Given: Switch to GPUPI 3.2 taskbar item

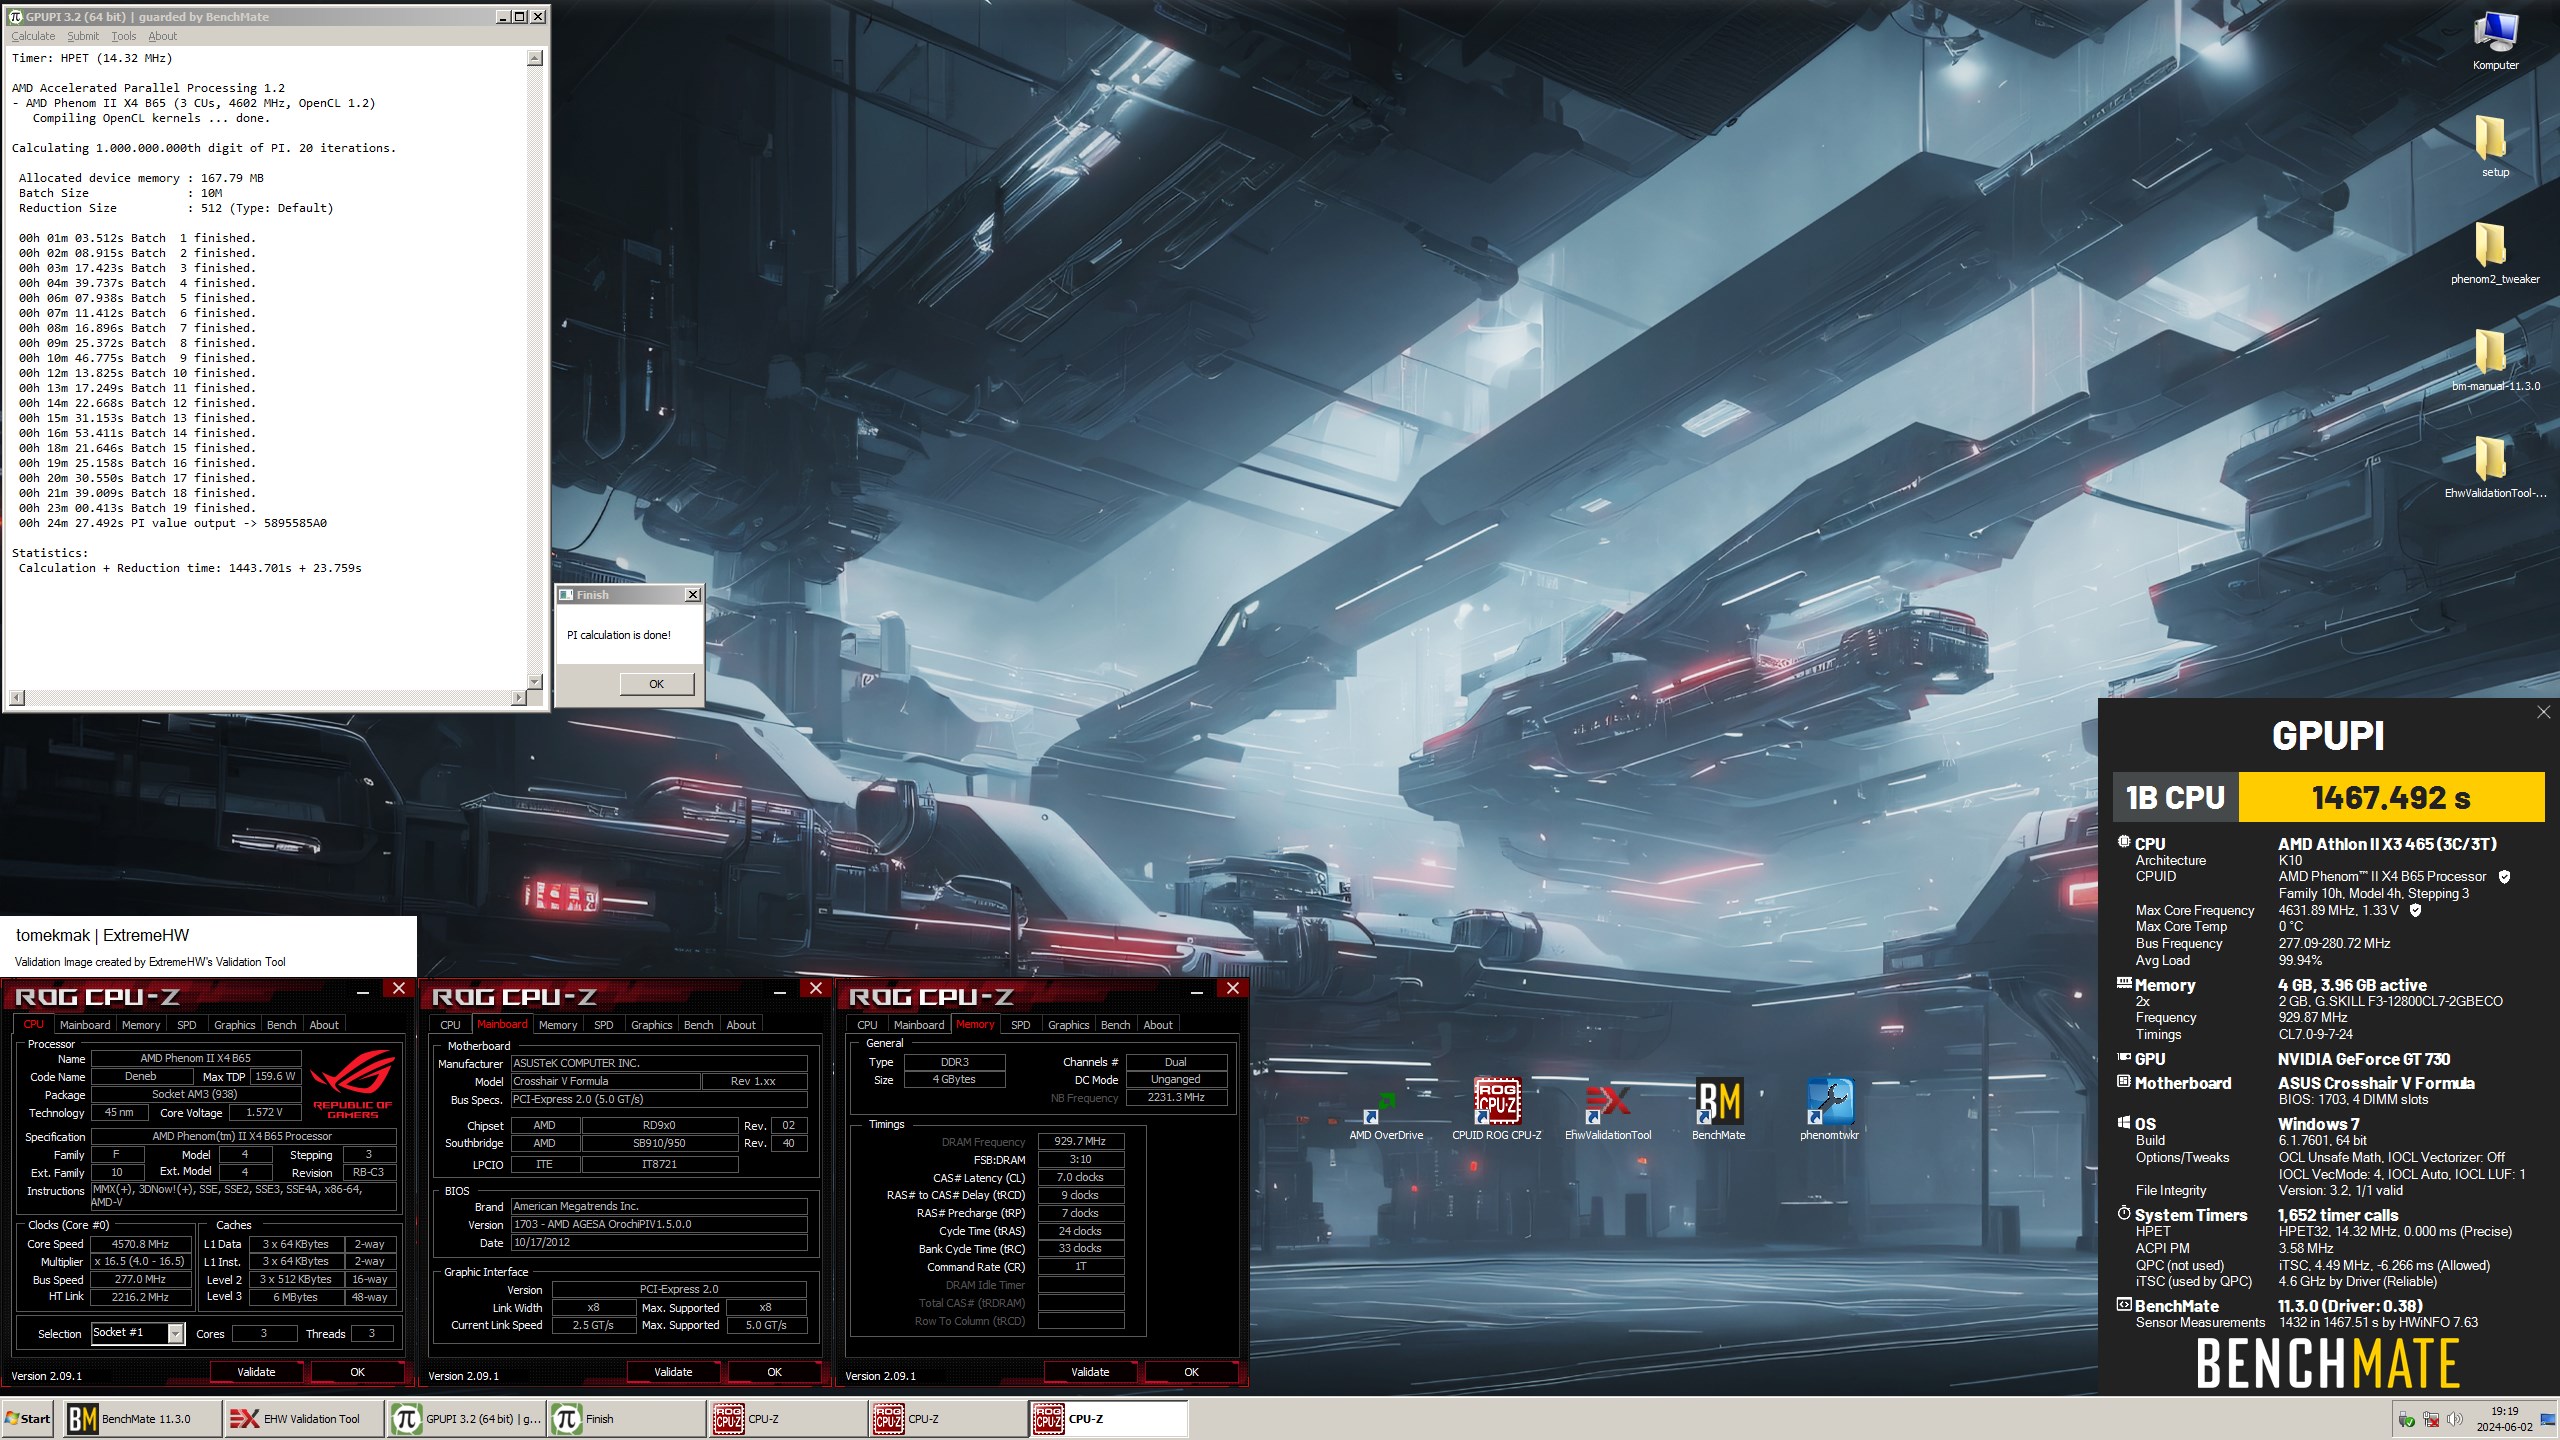Looking at the screenshot, I should point(467,1418).
